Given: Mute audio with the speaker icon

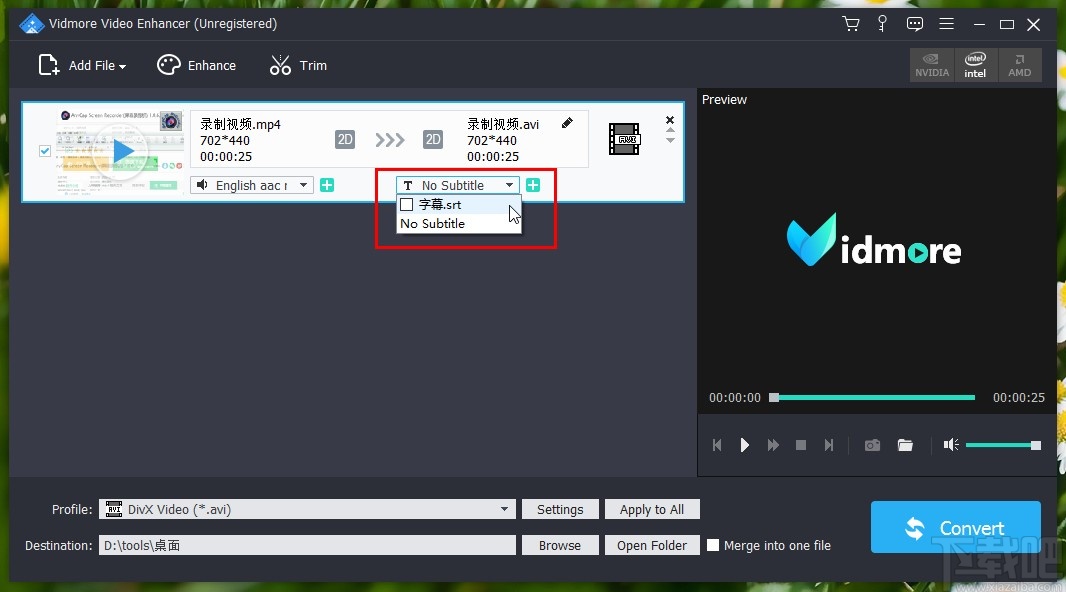Looking at the screenshot, I should (950, 445).
